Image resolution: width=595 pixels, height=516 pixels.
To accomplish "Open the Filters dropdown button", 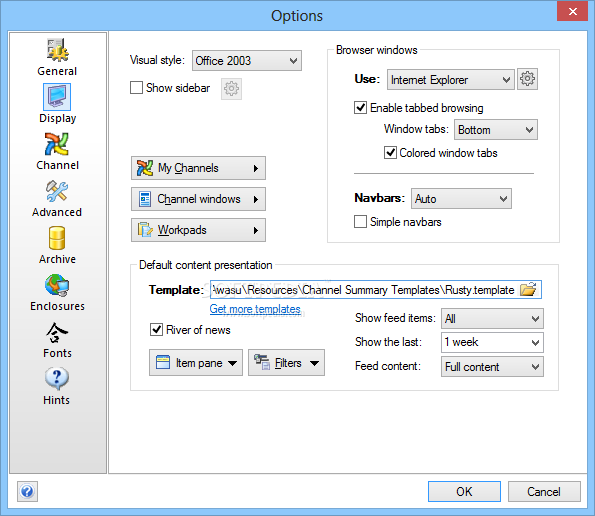I will point(286,363).
